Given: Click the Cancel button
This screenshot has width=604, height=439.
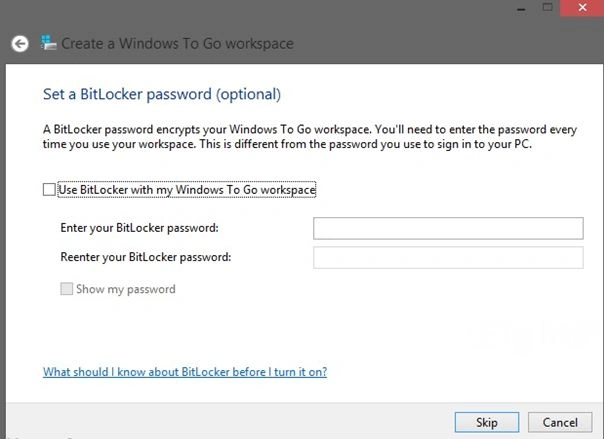Looking at the screenshot, I should click(560, 422).
